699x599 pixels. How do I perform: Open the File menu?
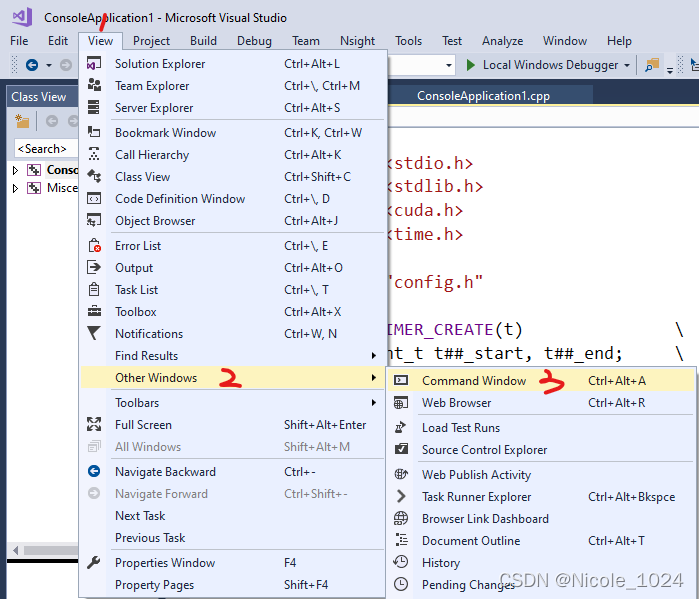(x=19, y=41)
